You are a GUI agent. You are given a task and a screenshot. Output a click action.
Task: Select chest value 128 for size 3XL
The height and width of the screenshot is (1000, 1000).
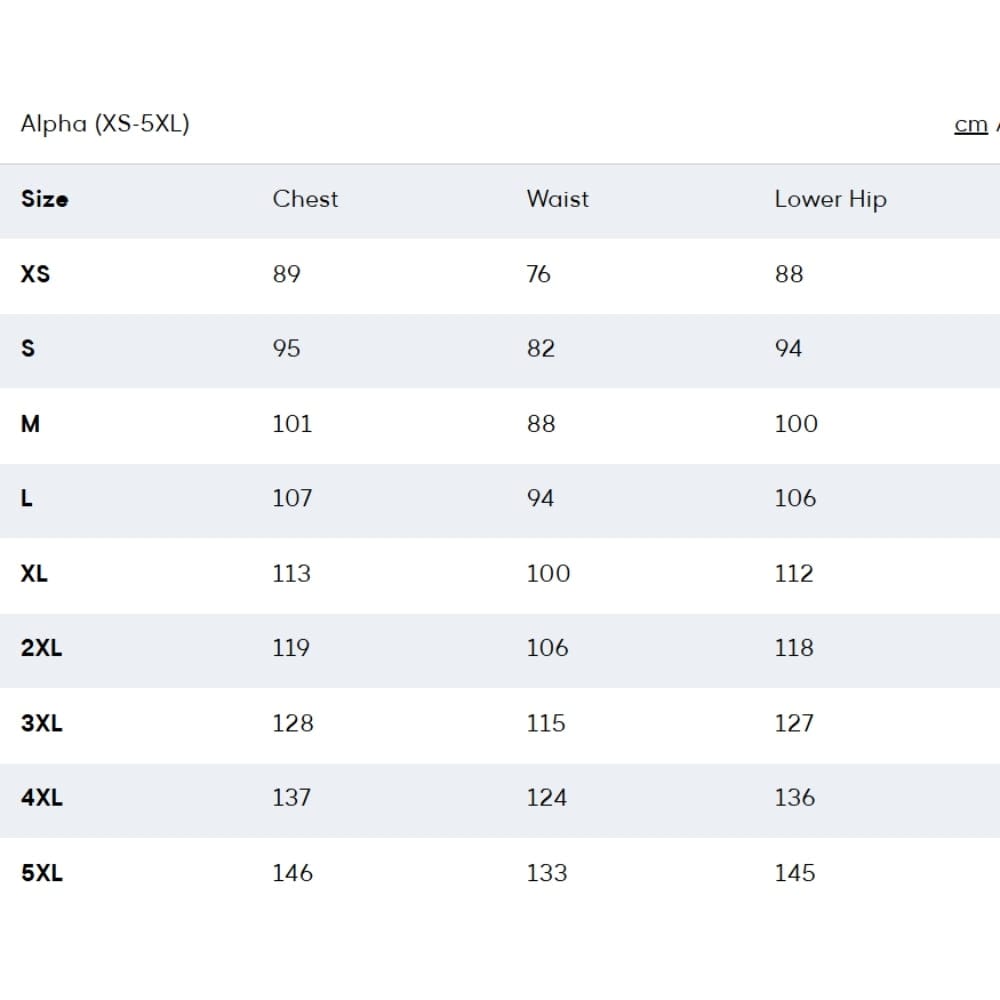point(293,724)
